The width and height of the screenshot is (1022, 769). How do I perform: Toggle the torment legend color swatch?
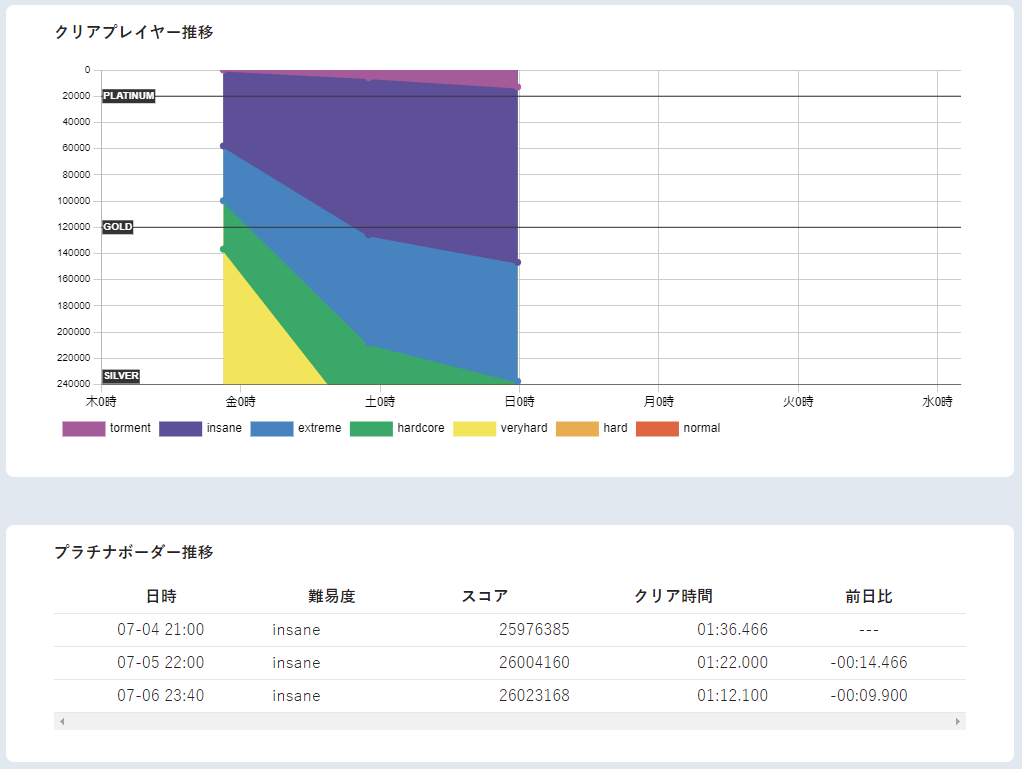tap(84, 429)
